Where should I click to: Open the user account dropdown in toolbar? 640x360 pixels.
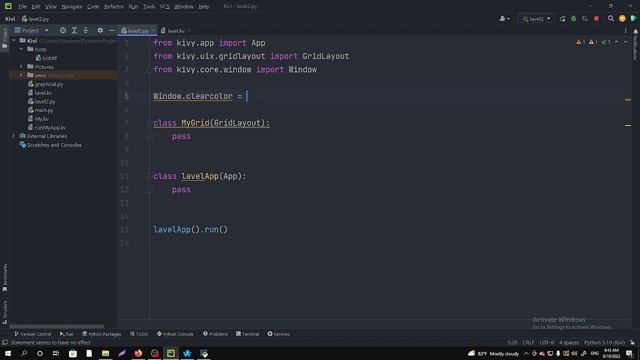coord(504,19)
